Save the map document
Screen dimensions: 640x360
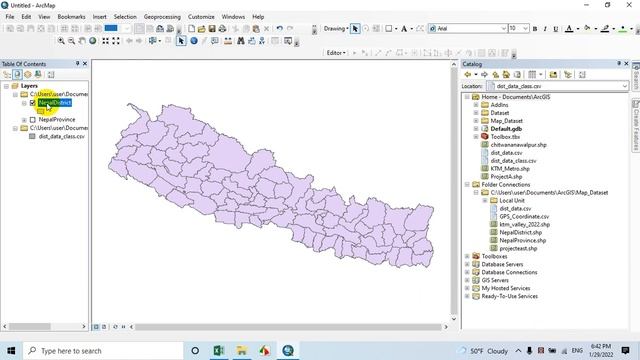click(x=212, y=29)
